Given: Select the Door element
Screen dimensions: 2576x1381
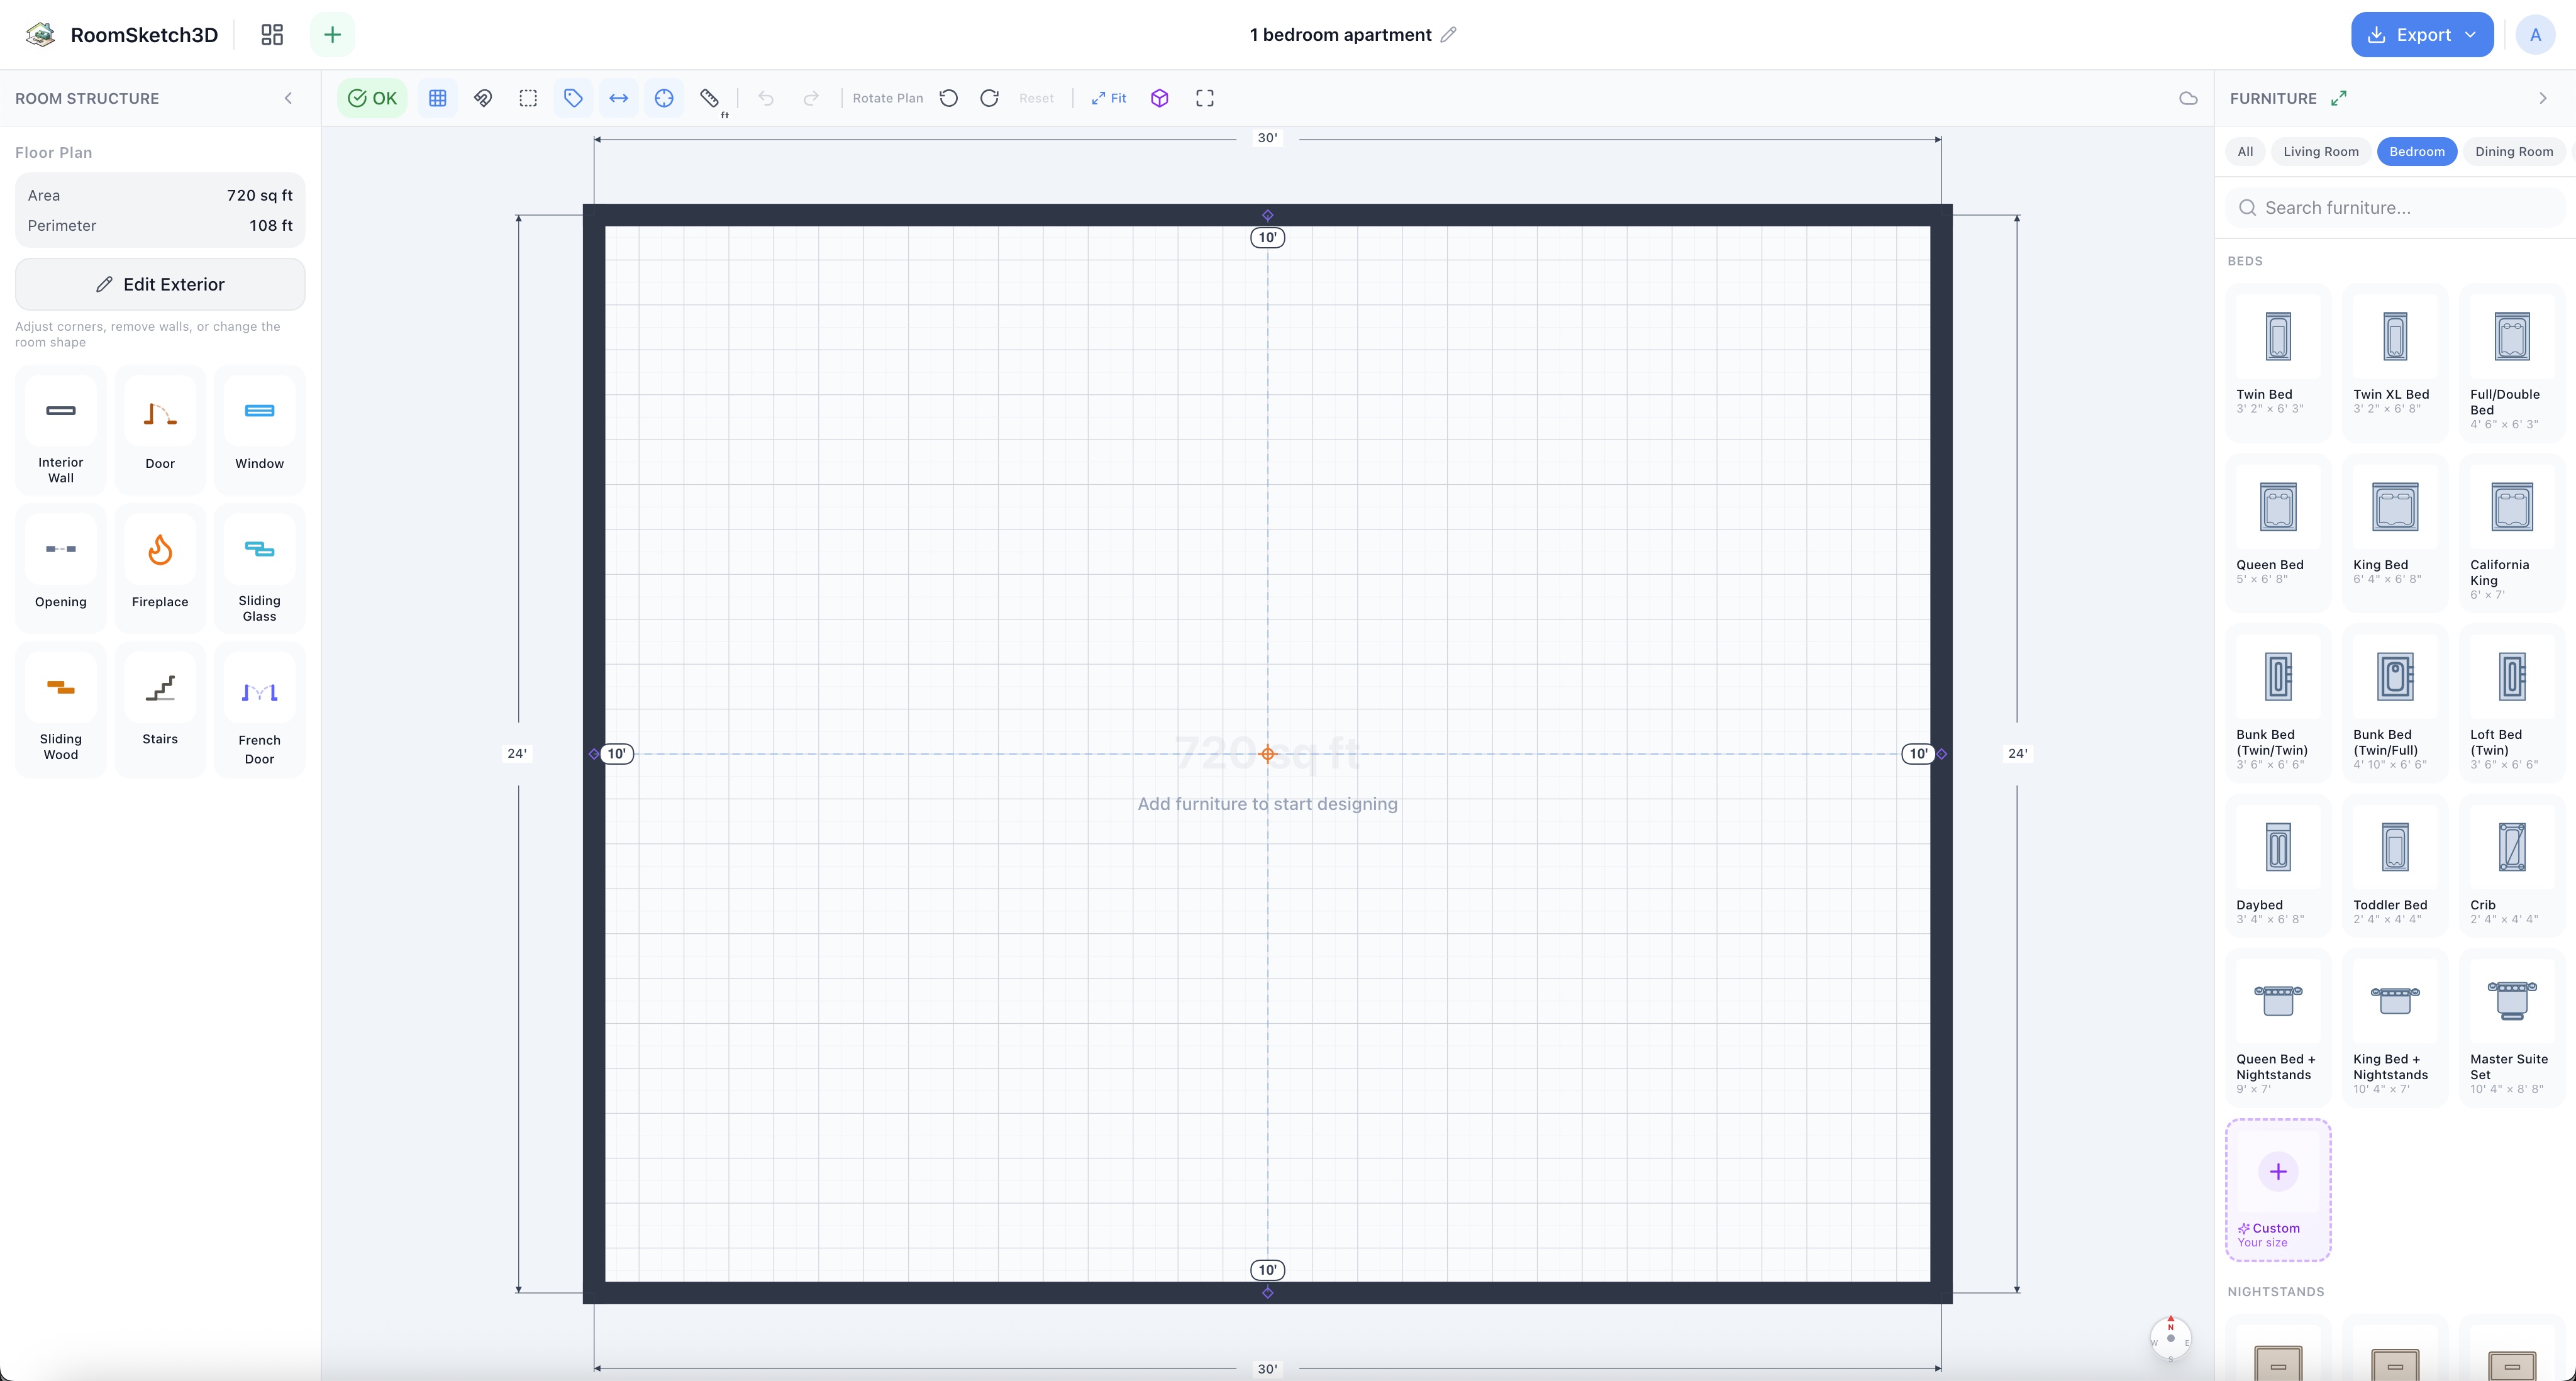Looking at the screenshot, I should pyautogui.click(x=160, y=430).
